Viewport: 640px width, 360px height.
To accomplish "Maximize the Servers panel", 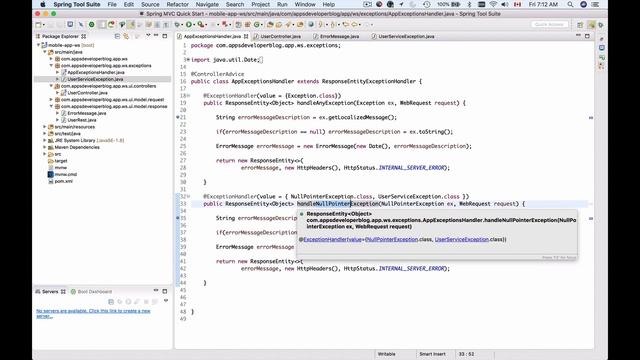I will click(165, 291).
